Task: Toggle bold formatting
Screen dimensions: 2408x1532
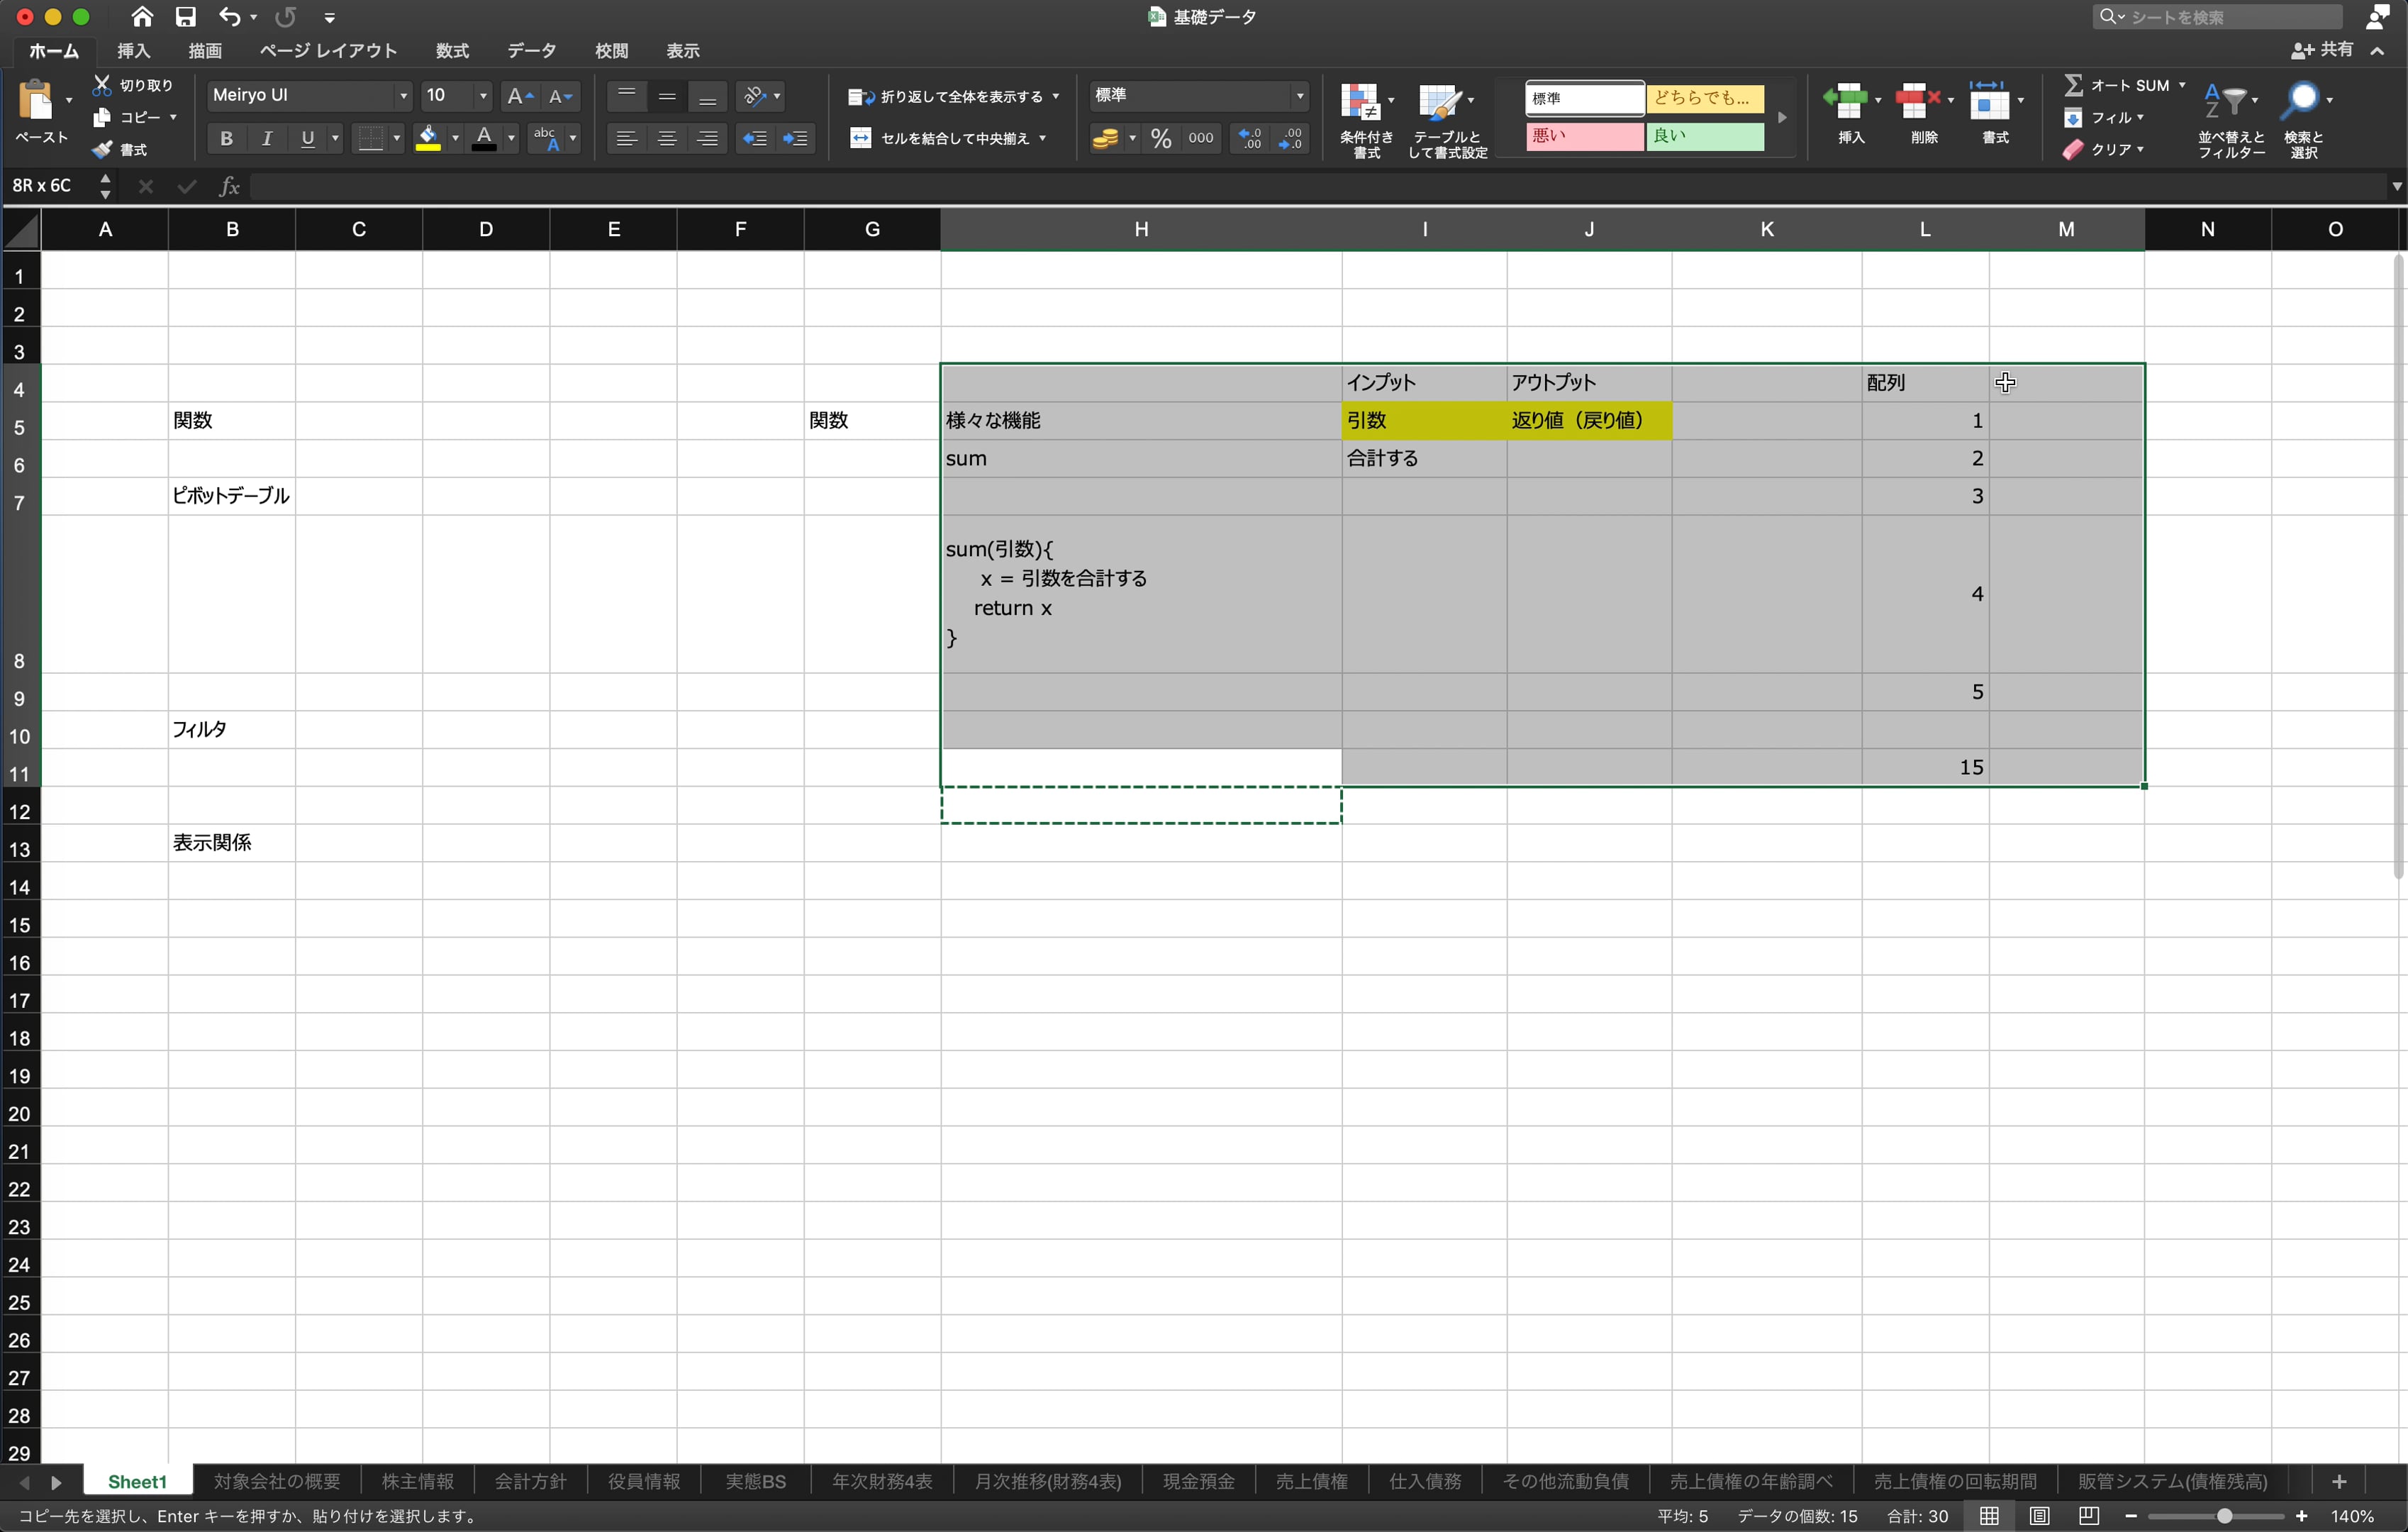Action: 226,139
